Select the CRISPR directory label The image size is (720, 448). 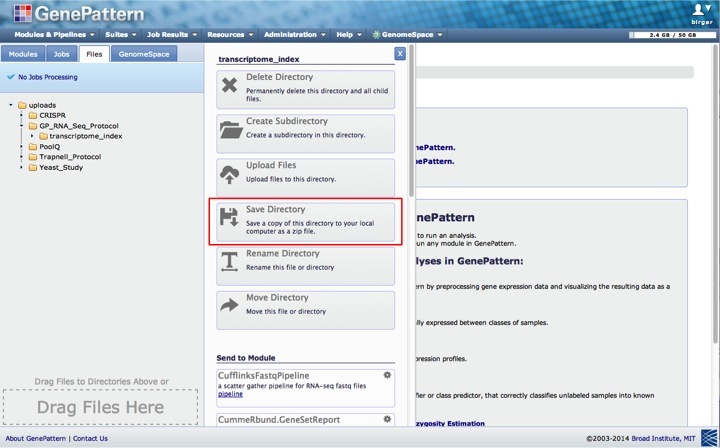point(52,115)
